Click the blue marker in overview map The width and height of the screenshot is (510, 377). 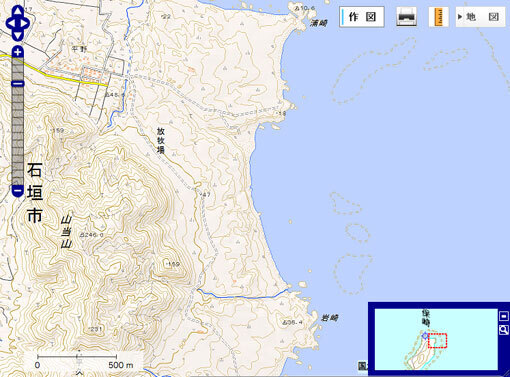click(x=425, y=336)
